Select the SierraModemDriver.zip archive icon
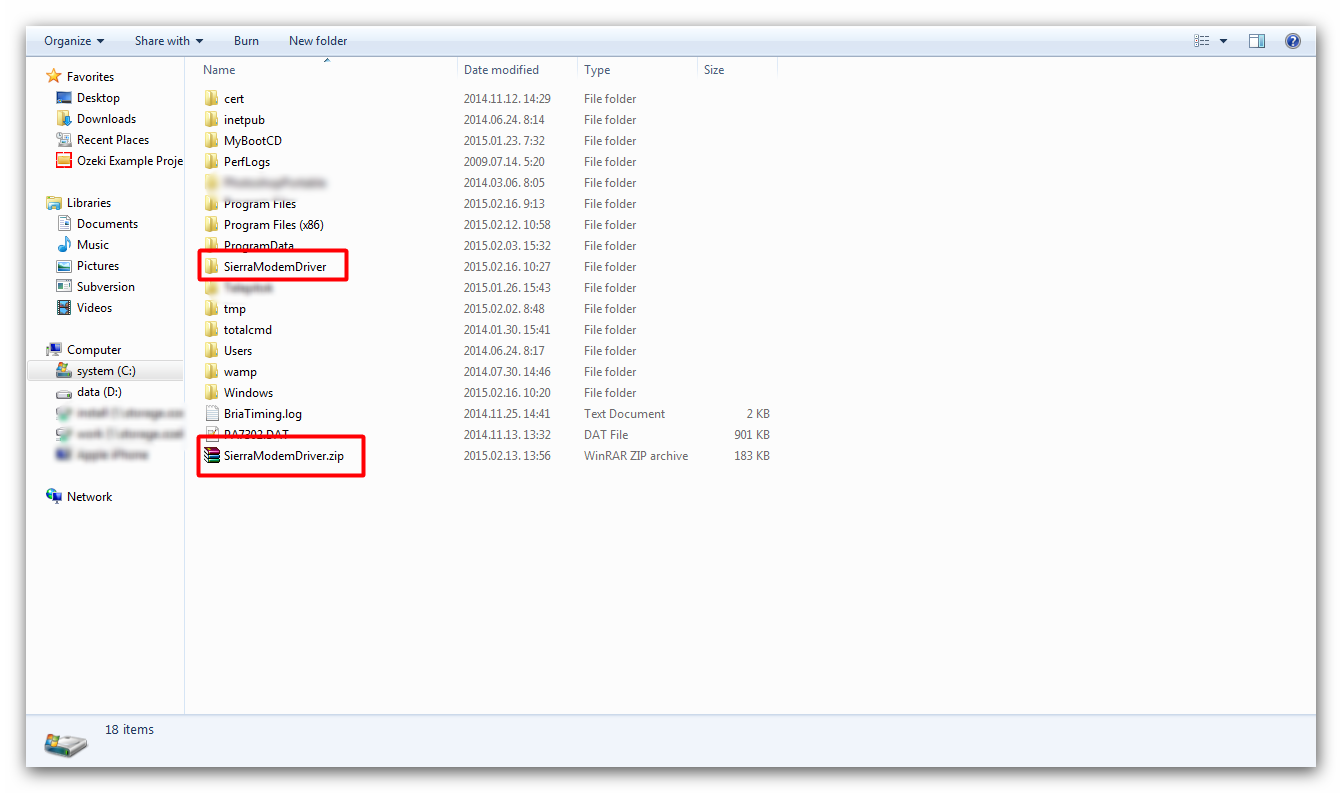Viewport: 1342px width, 793px height. (x=212, y=455)
